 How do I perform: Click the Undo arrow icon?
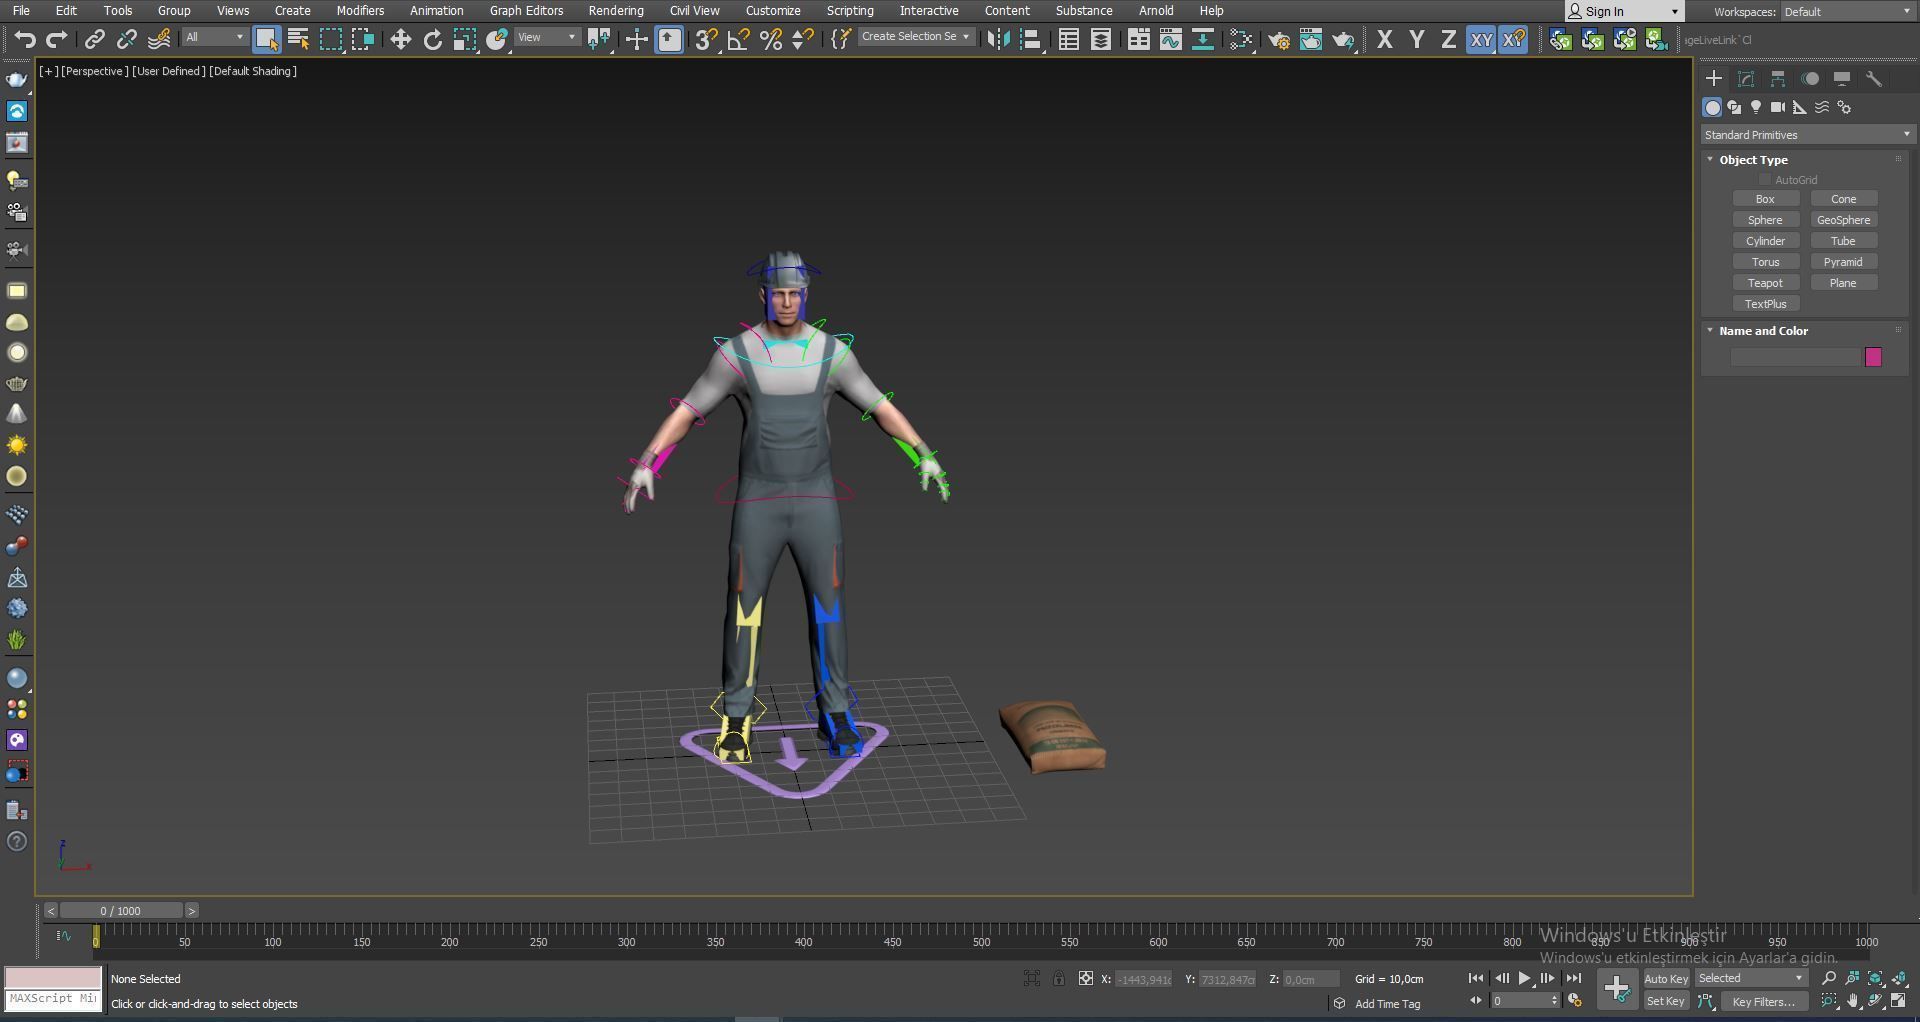pyautogui.click(x=25, y=40)
